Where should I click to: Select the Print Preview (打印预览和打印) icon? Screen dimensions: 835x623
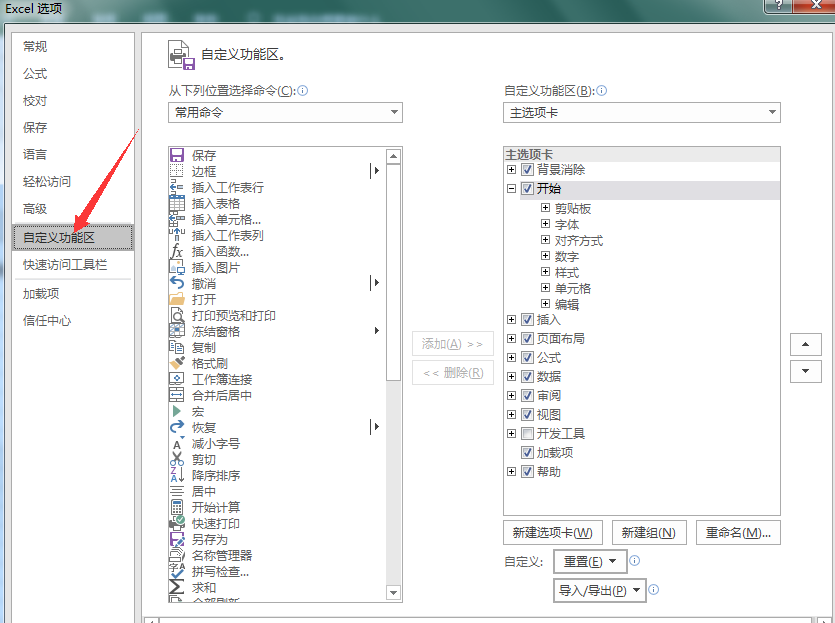[x=177, y=315]
